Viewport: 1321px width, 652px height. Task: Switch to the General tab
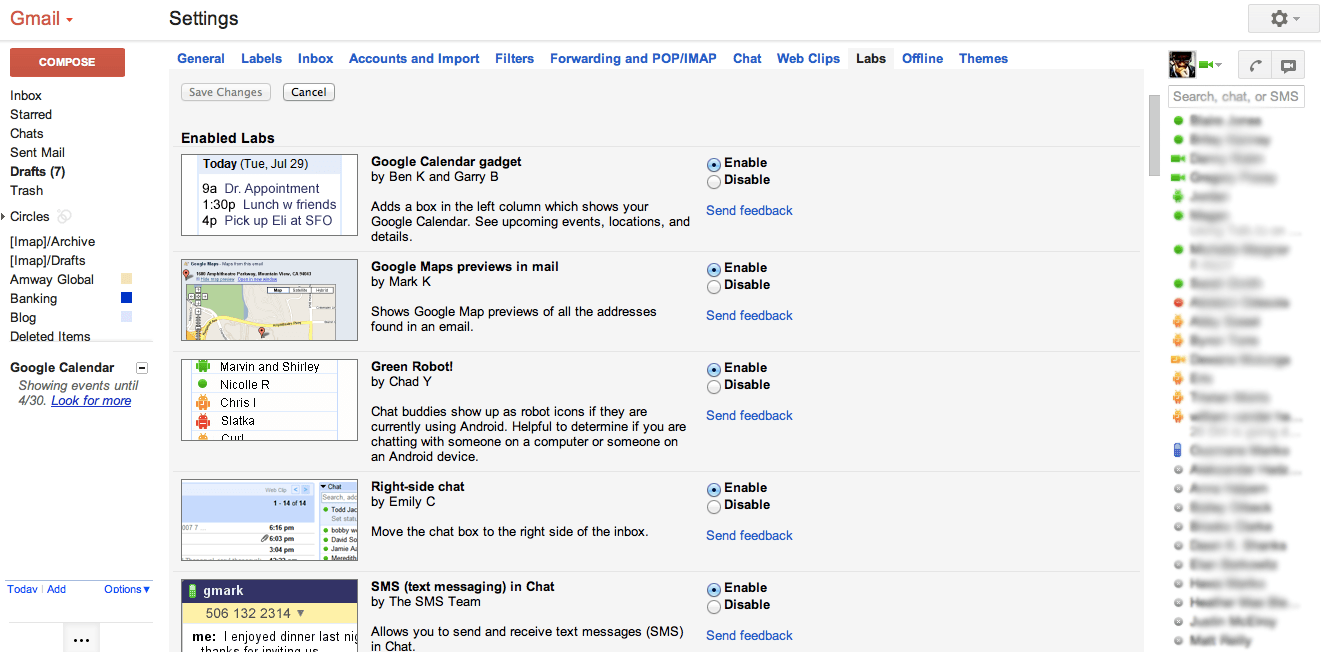point(201,58)
